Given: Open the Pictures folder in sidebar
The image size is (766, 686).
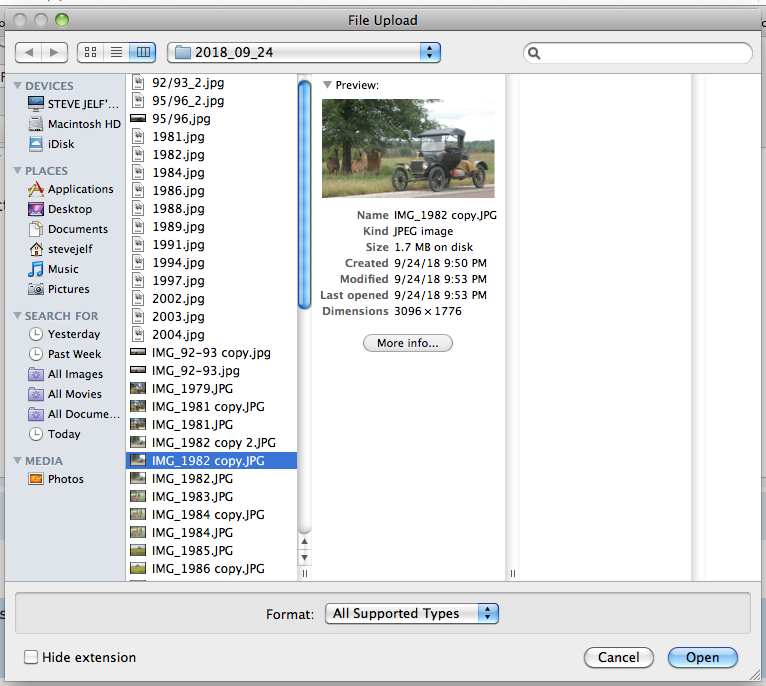Looking at the screenshot, I should pos(68,289).
